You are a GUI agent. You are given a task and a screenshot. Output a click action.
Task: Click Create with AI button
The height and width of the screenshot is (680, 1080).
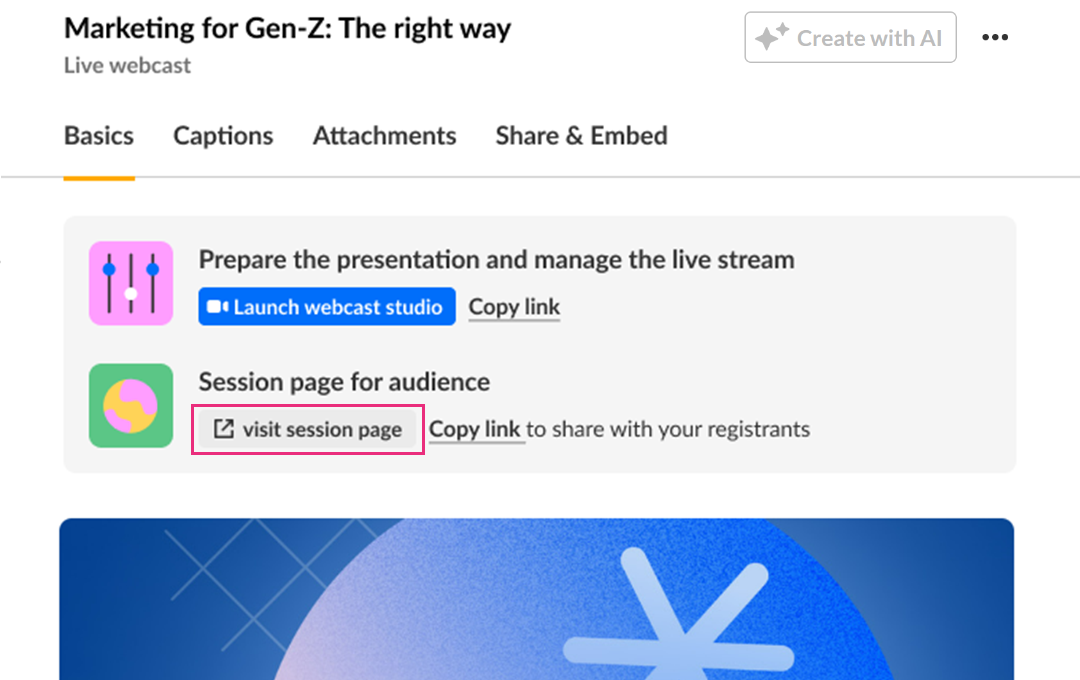(850, 37)
